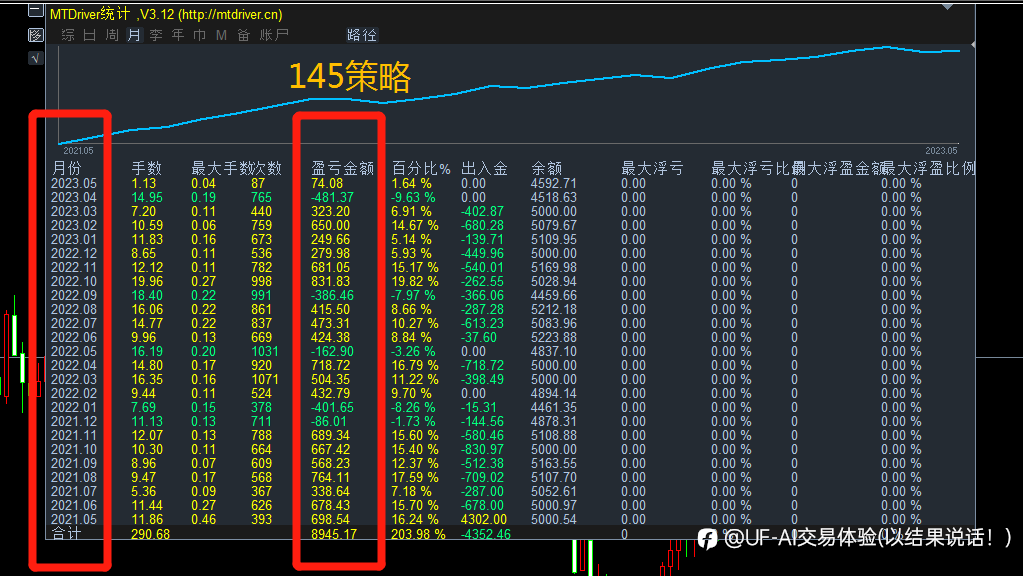Click the 月份 column header
The image size is (1023, 576).
tap(67, 168)
